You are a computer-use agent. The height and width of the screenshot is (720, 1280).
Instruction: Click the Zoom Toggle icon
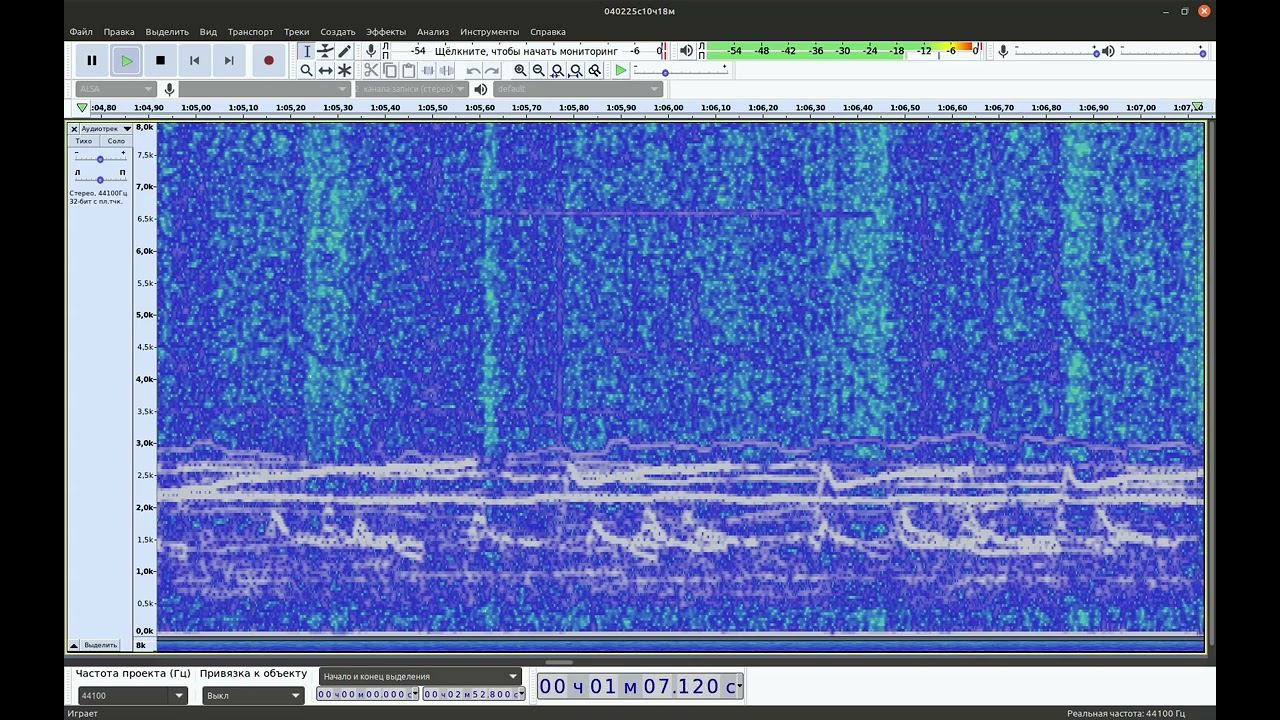tap(595, 70)
